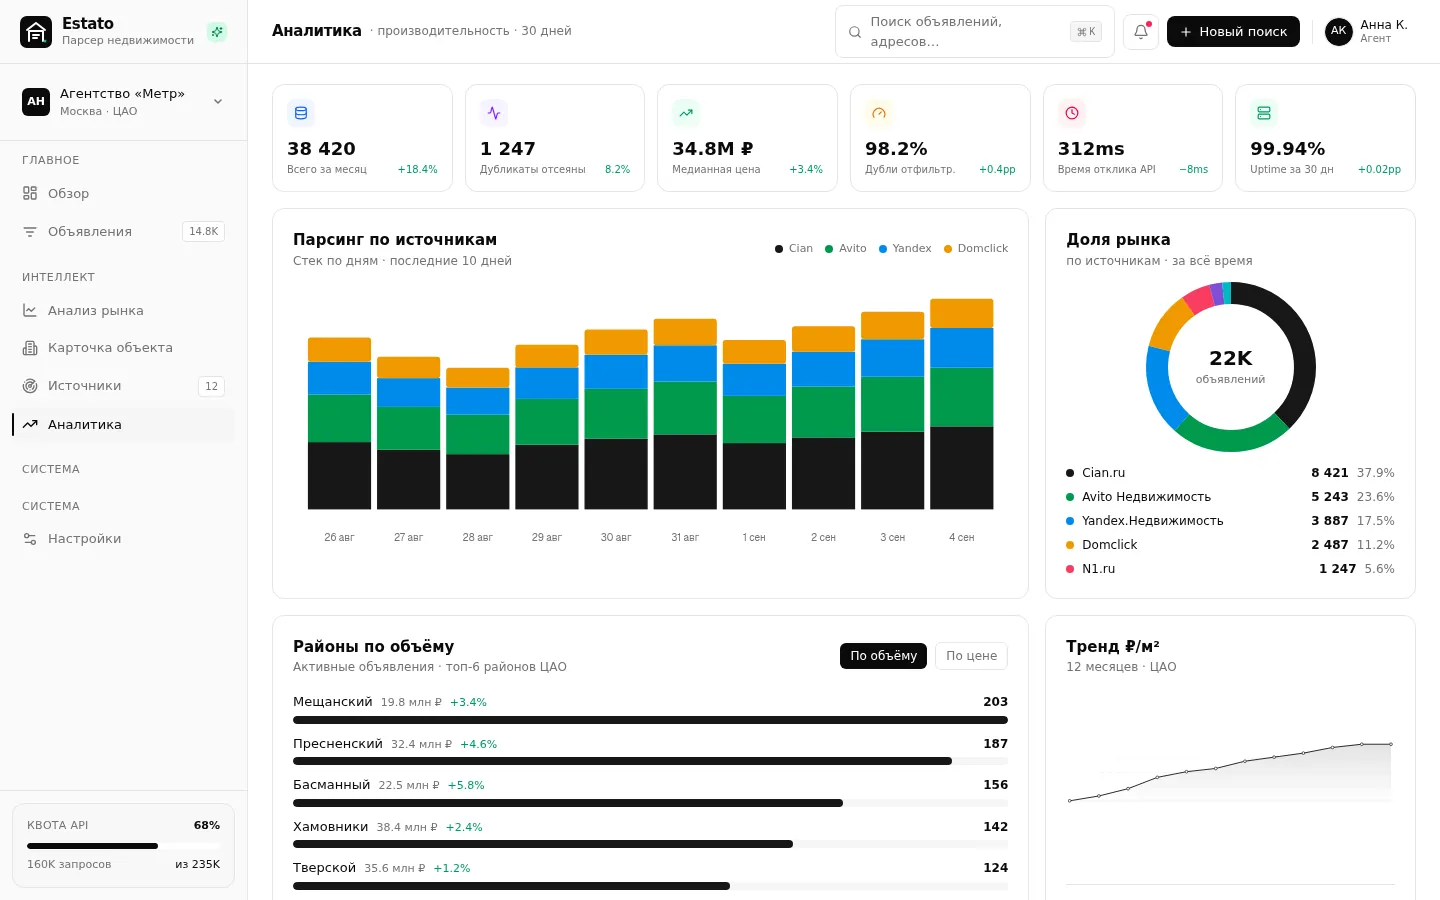Click the trend icon on the 34.8M ₽ card
Screen dimensions: 1440x900
(686, 113)
